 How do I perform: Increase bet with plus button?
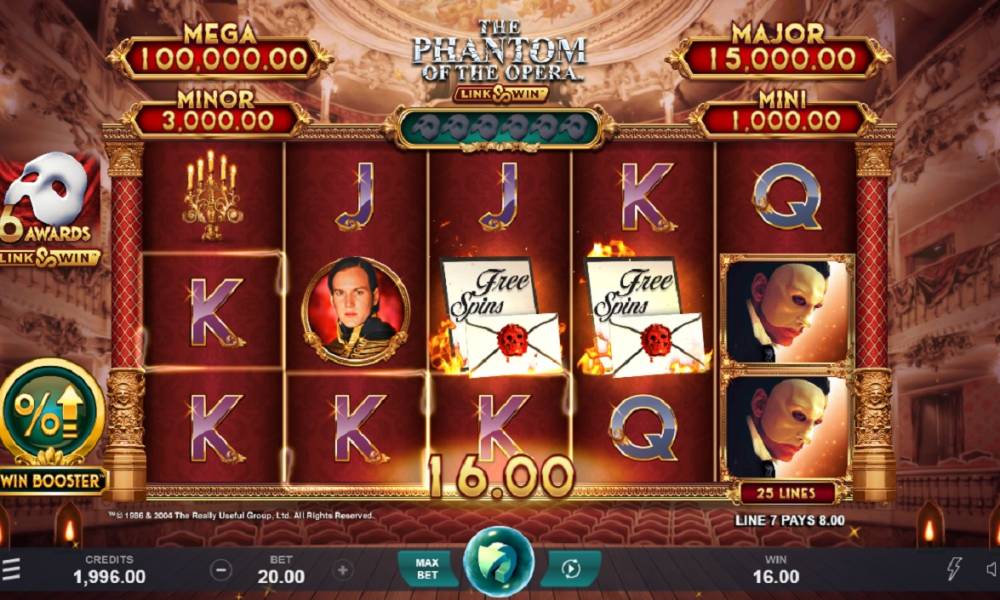click(342, 569)
